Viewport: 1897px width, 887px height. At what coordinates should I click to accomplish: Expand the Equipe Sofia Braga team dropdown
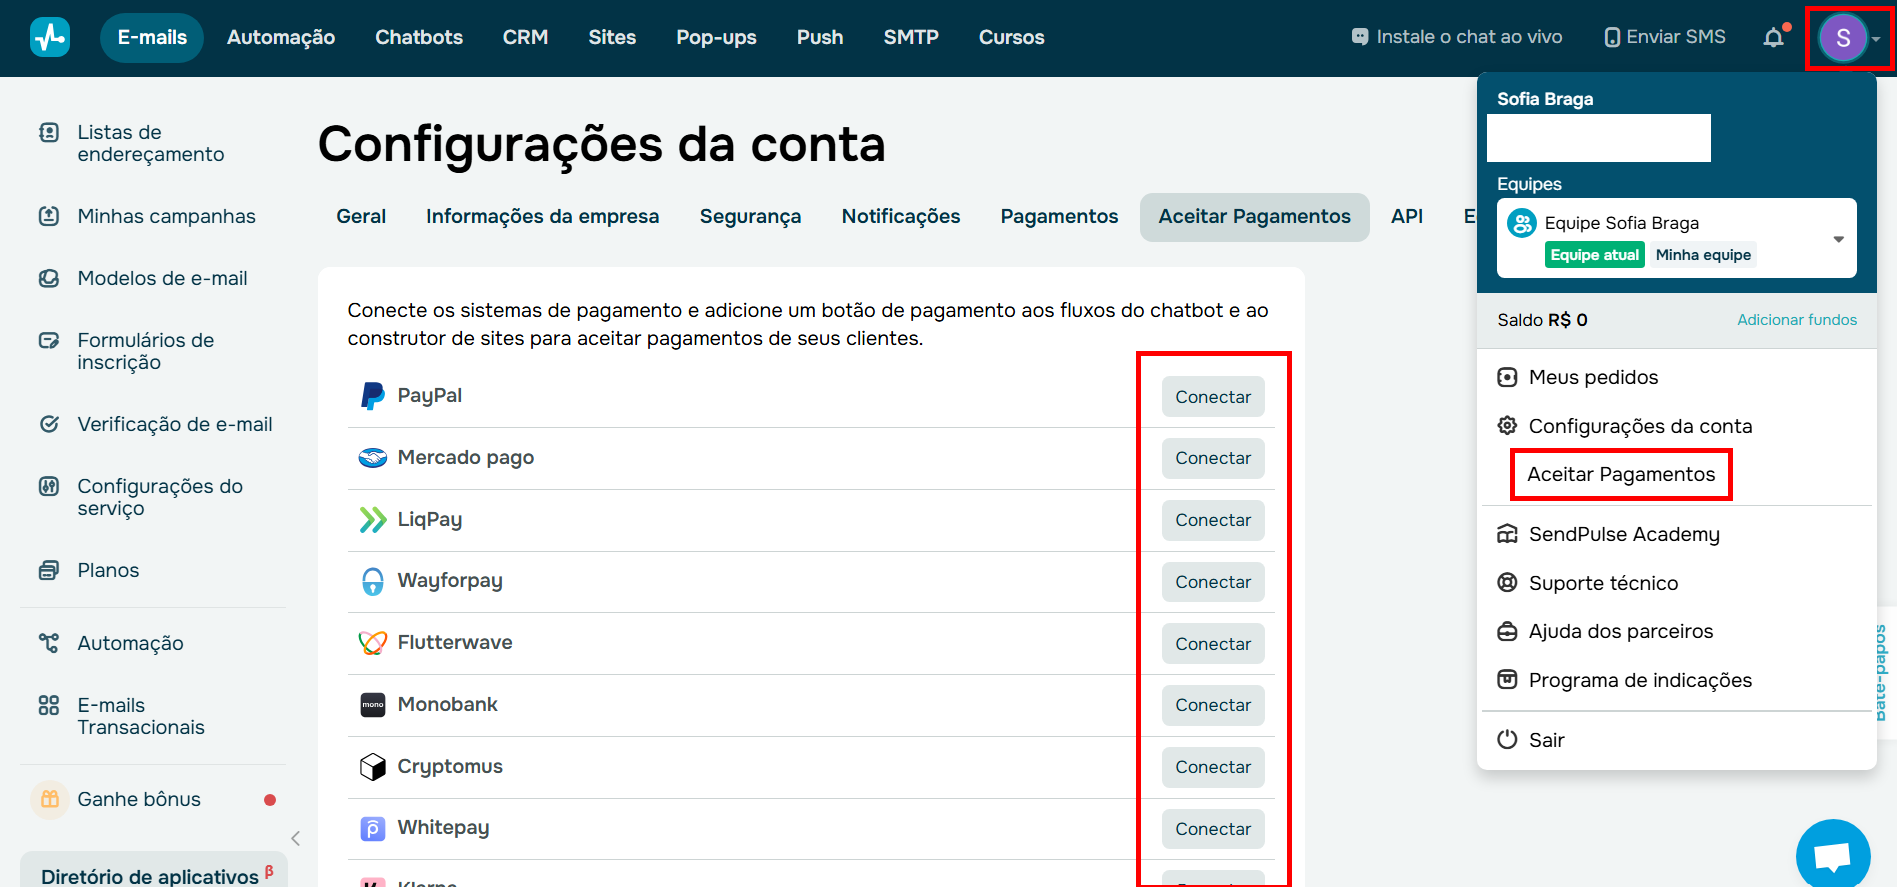[1838, 239]
